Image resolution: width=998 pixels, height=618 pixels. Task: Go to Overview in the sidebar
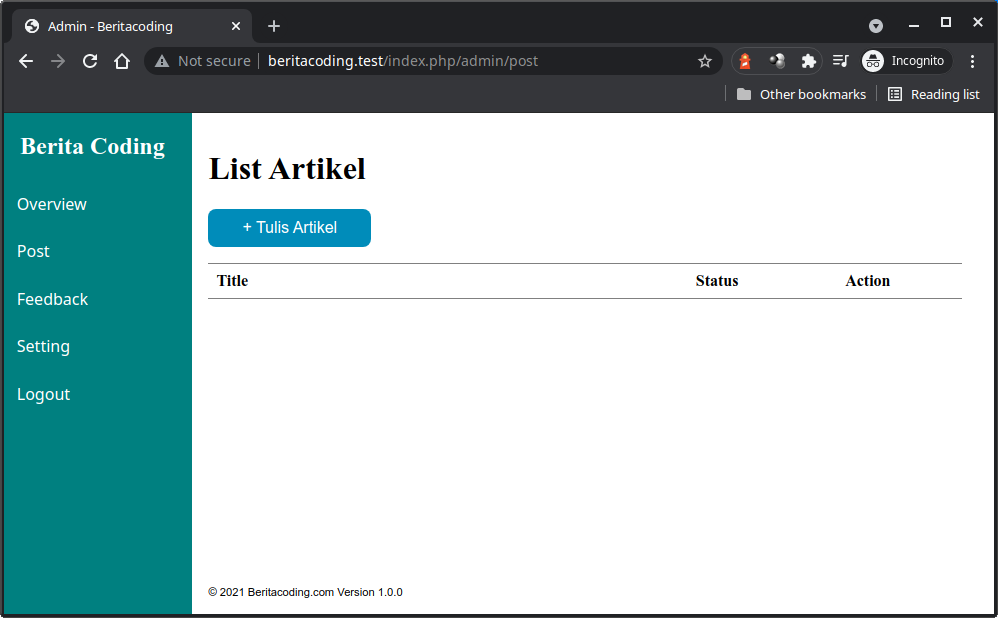(52, 204)
